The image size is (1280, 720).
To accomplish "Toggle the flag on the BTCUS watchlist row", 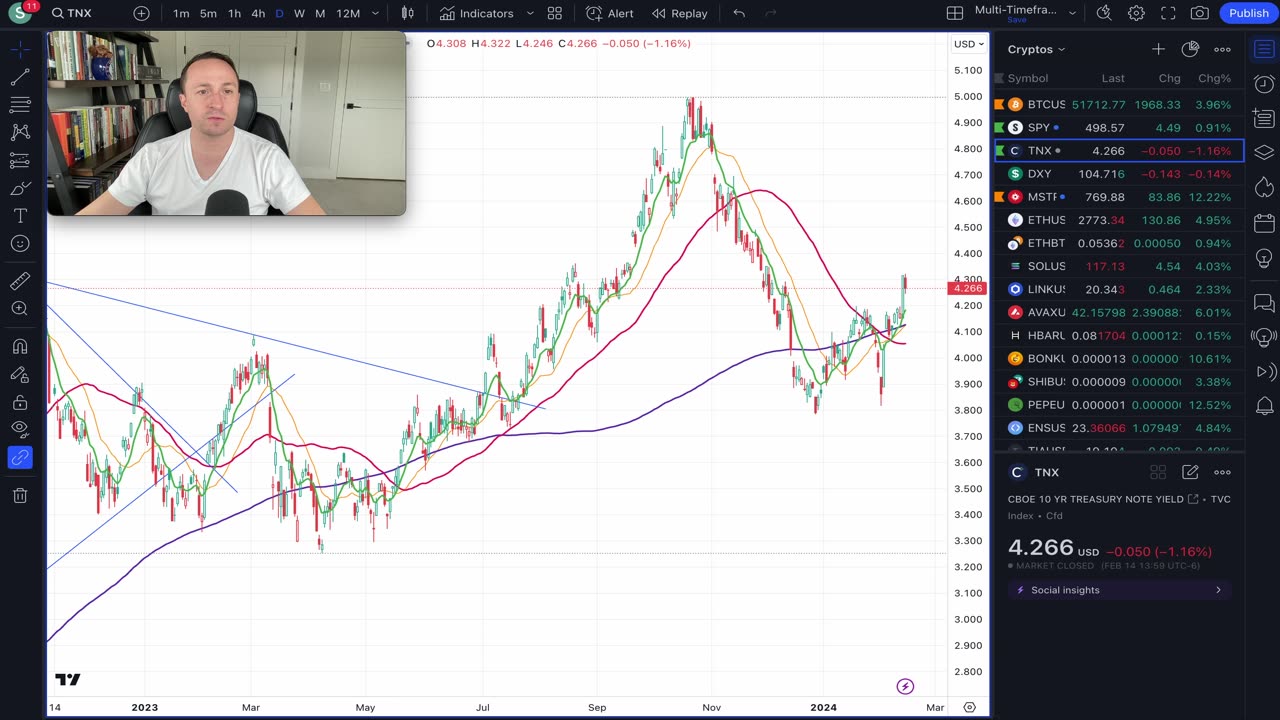I will (999, 104).
